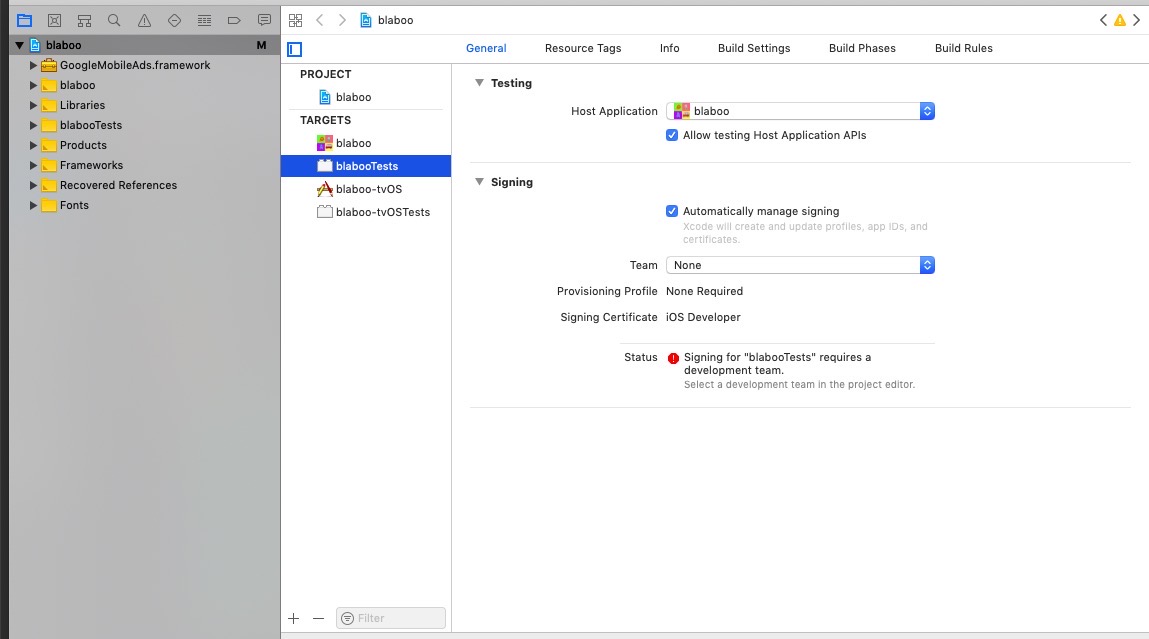Open the Breakpoint navigator

pyautogui.click(x=234, y=21)
